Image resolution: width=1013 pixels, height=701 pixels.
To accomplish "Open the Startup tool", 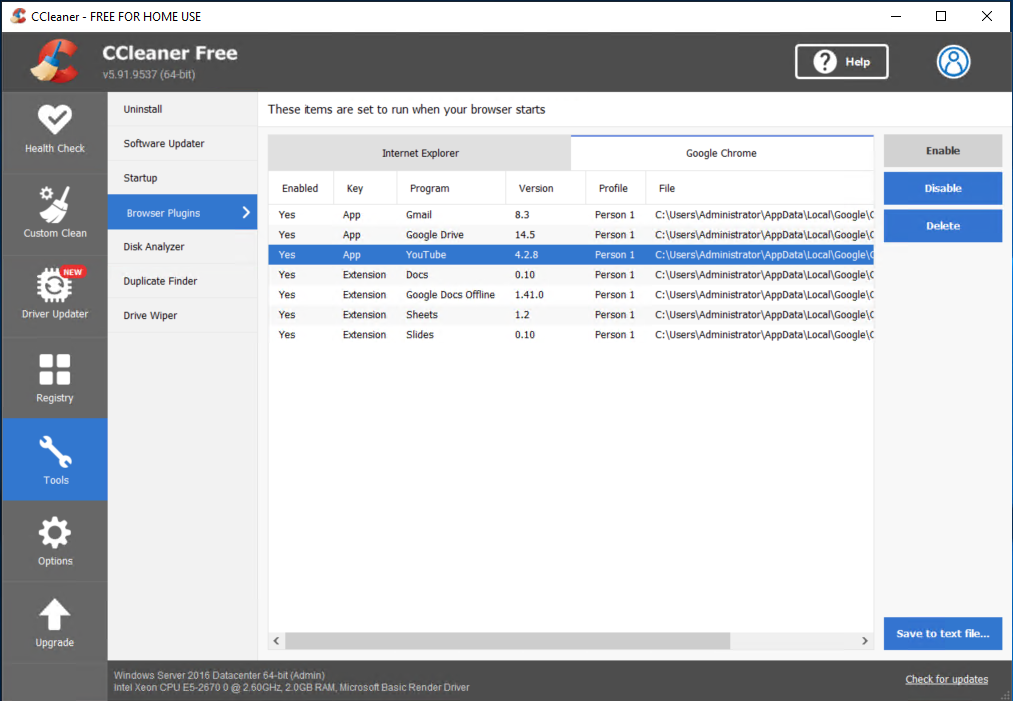I will [182, 178].
